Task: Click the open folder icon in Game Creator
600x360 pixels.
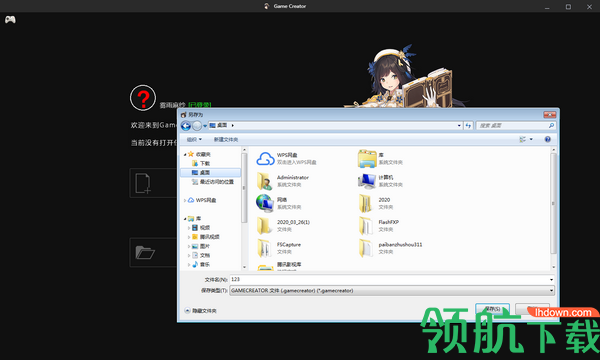Action: 145,252
